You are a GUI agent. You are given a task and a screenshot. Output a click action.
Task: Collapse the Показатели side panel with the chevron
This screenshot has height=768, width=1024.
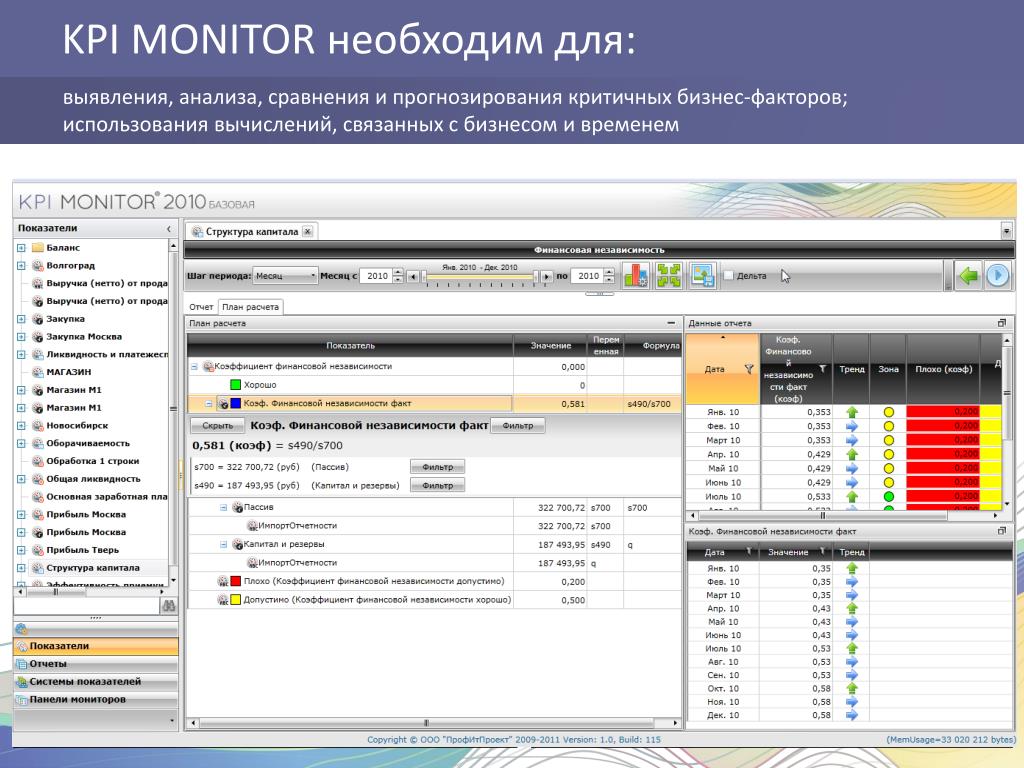tap(168, 229)
